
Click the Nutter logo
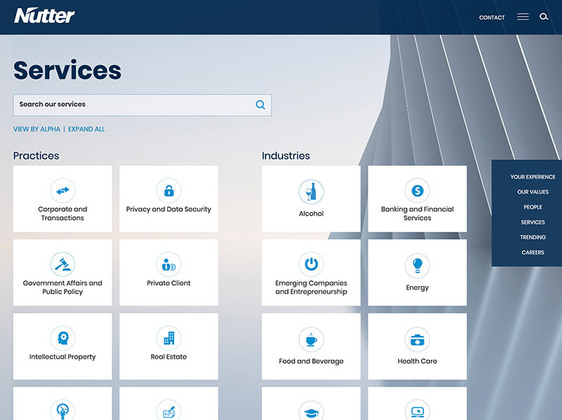coord(44,16)
